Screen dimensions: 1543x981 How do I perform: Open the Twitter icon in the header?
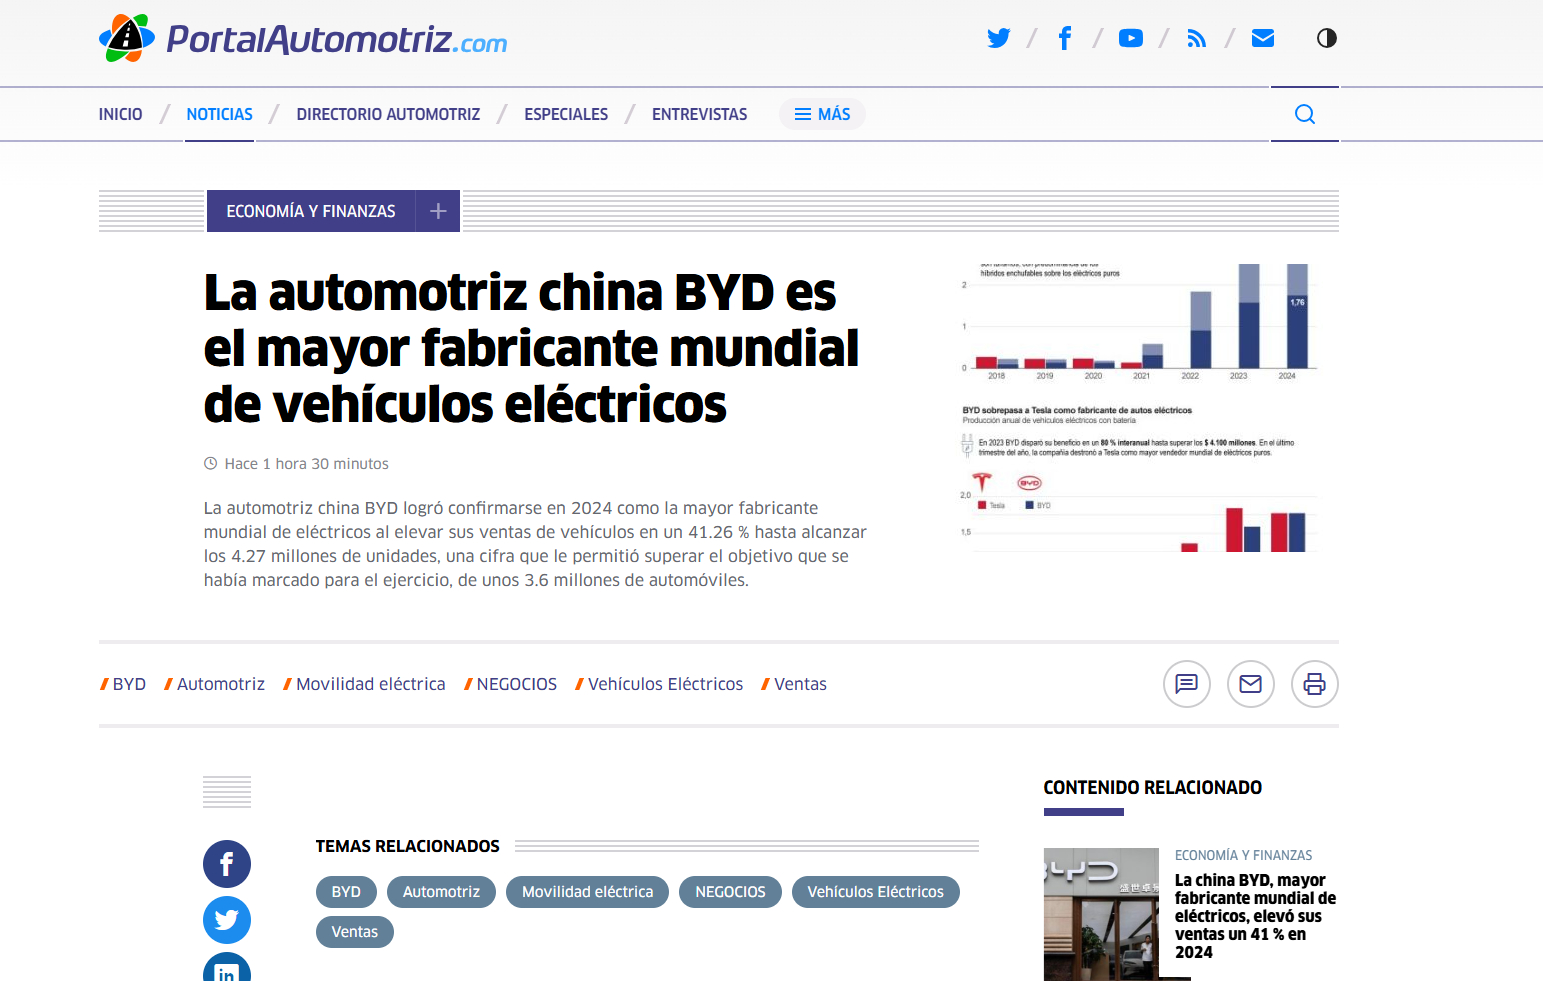[998, 39]
